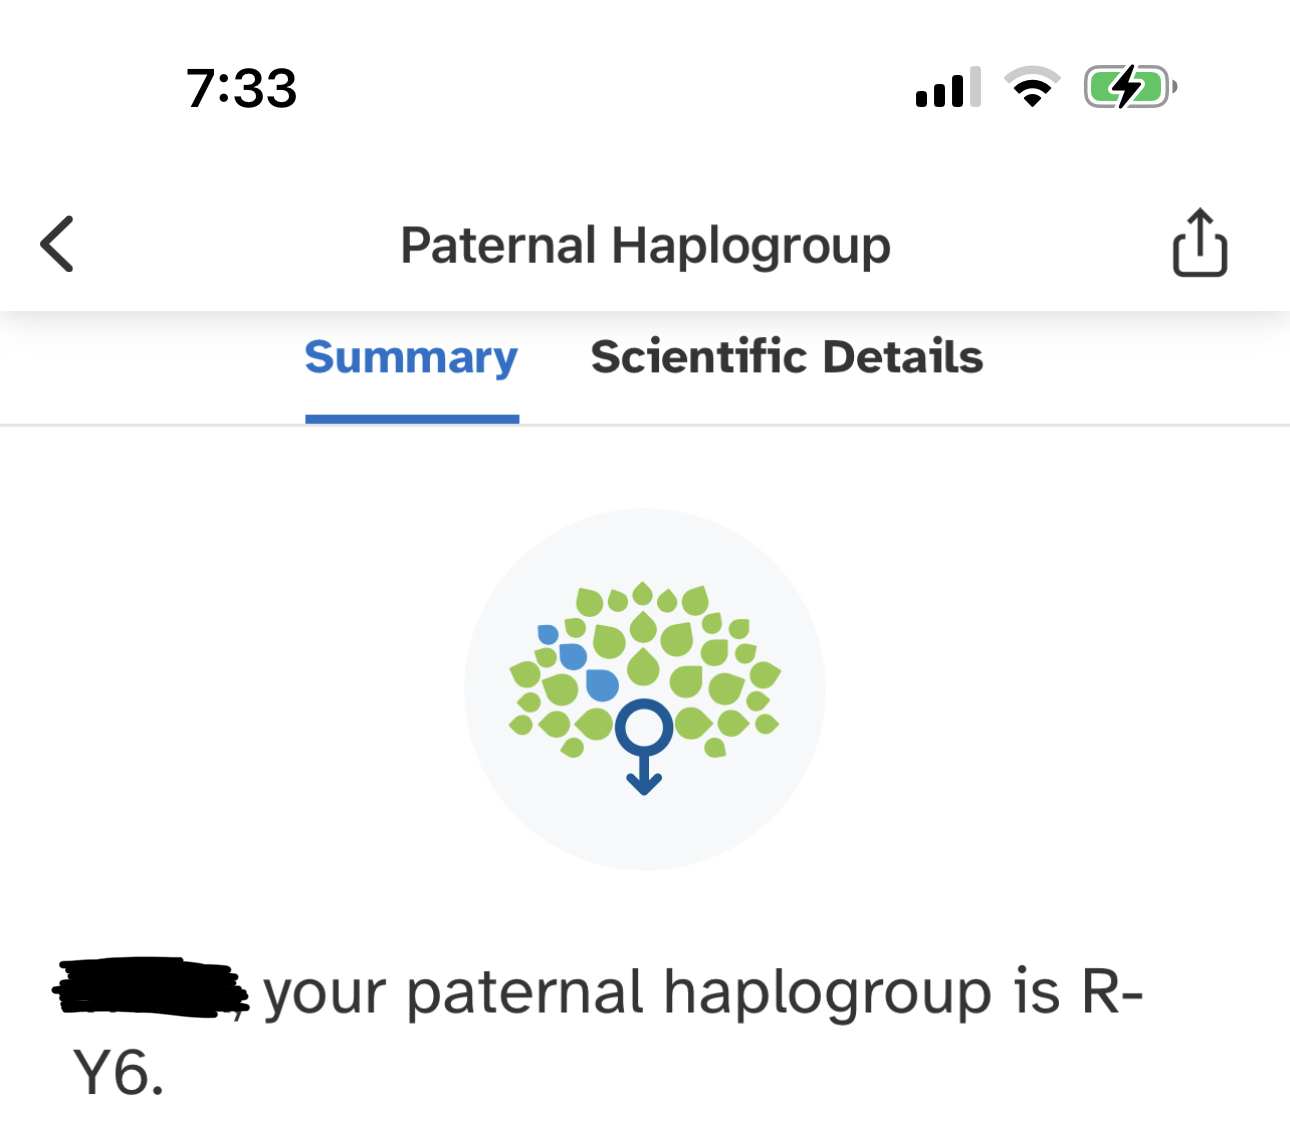This screenshot has width=1290, height=1148.
Task: Tap the blue underline beneath Summary
Action: tap(412, 419)
